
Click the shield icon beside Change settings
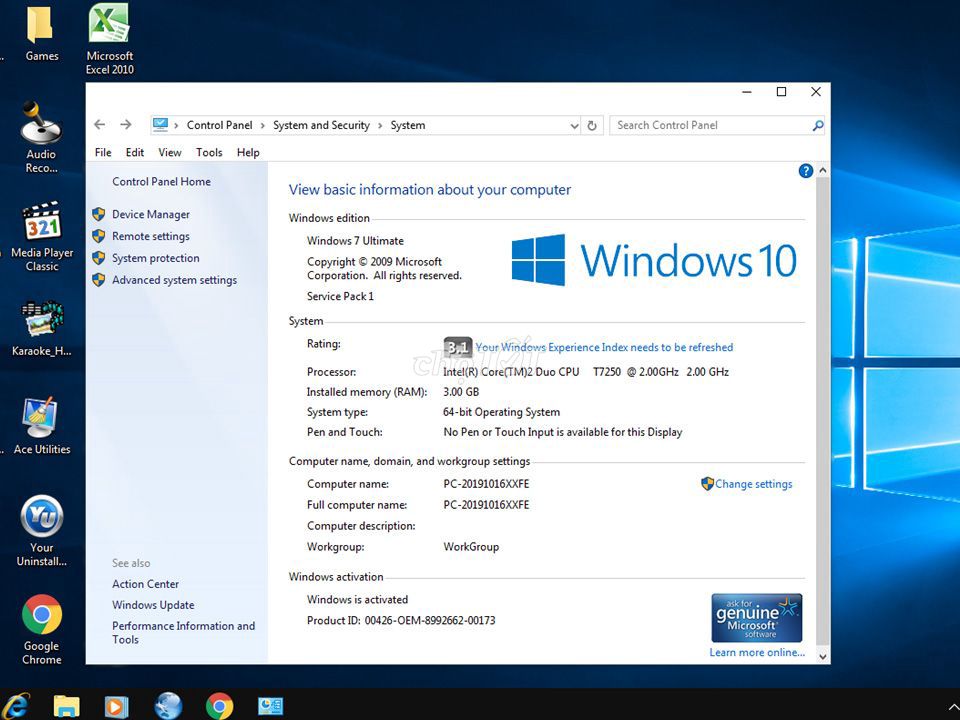coord(707,484)
